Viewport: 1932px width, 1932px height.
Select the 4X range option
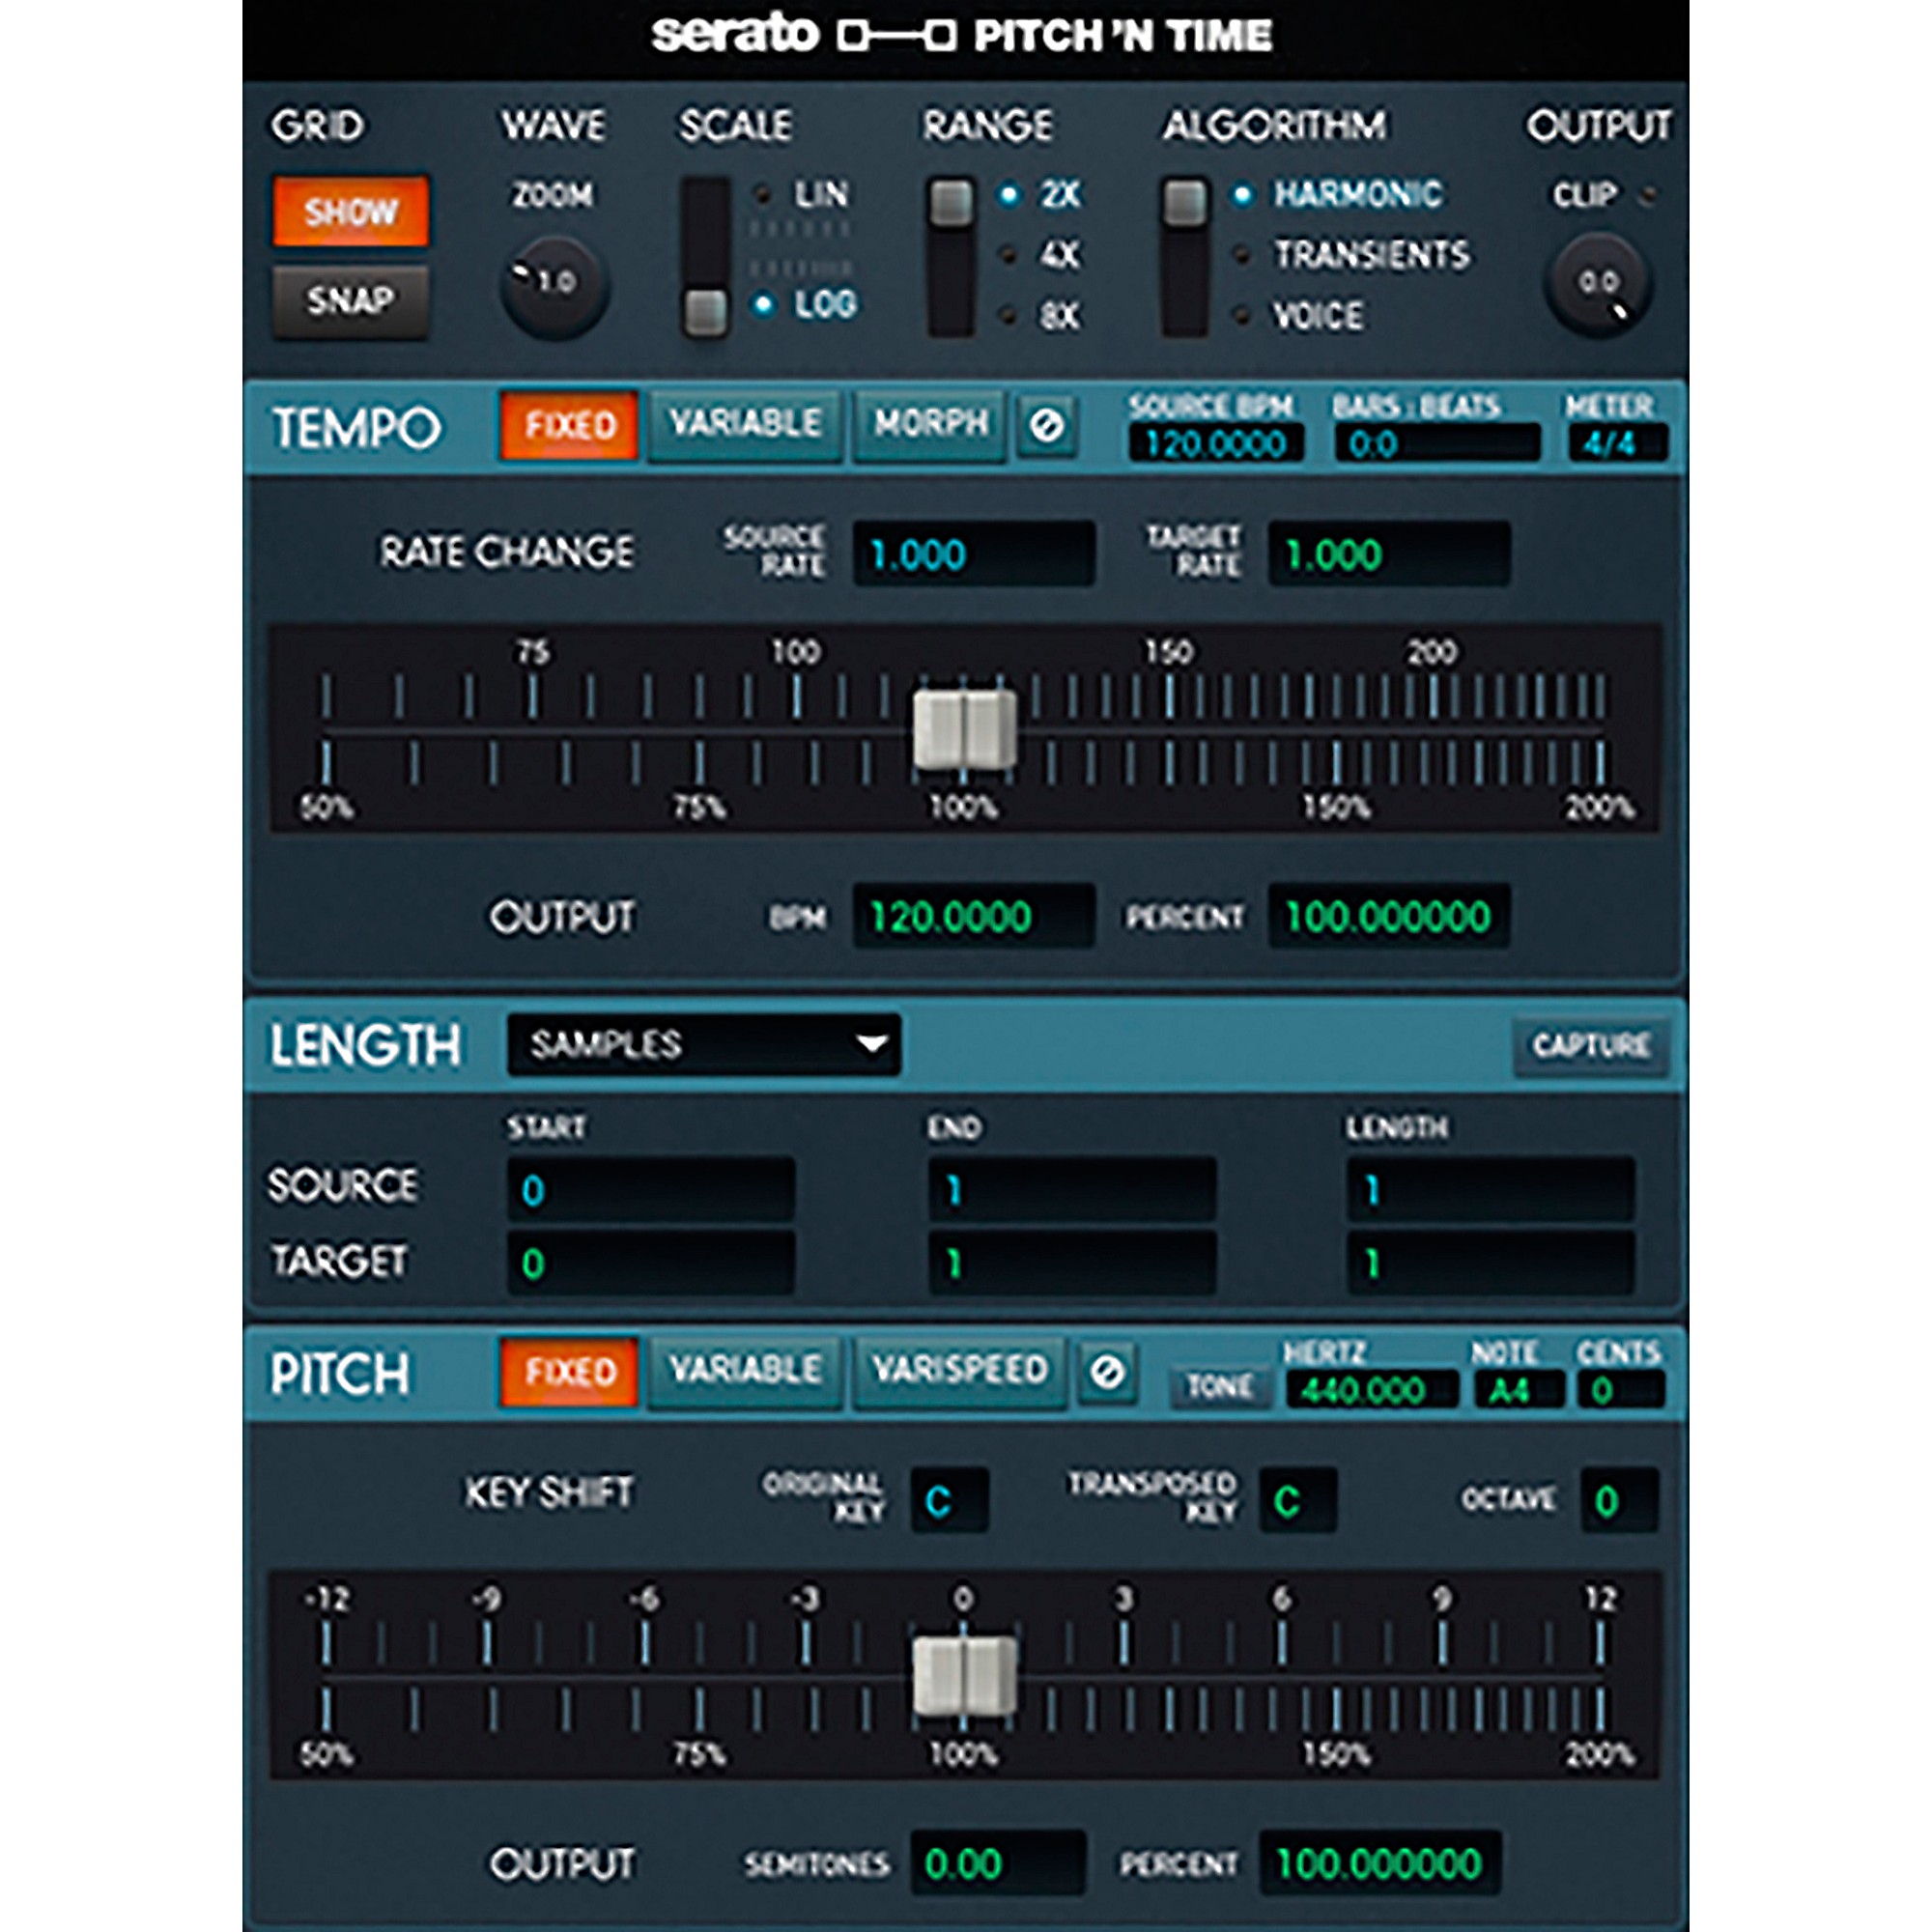1041,255
